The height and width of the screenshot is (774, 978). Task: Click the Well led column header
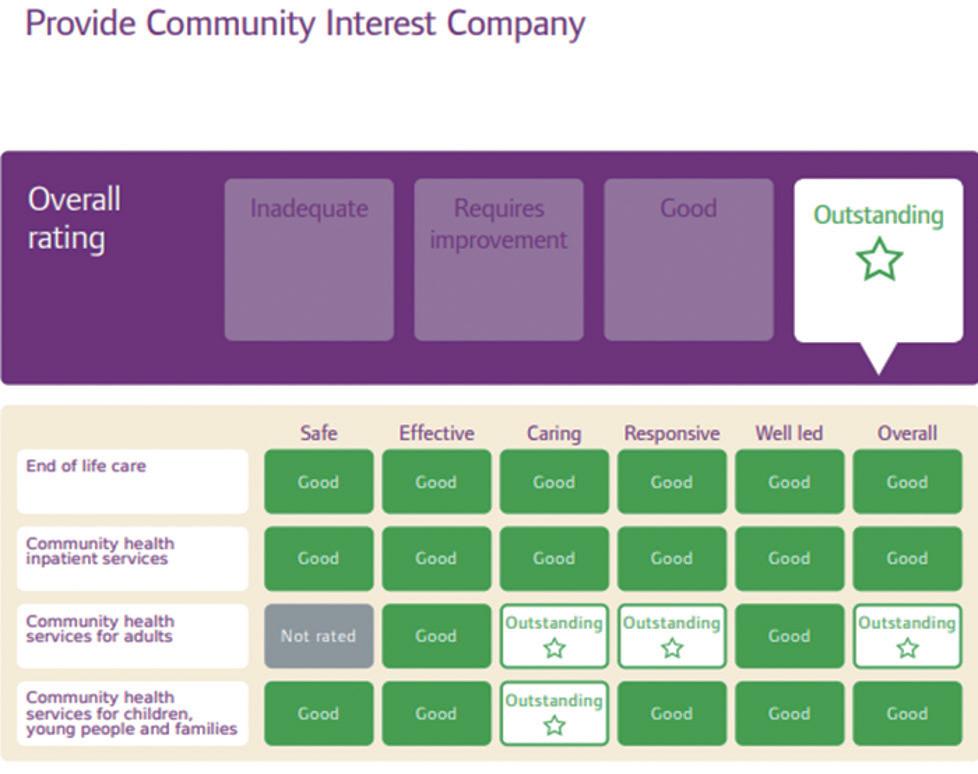coord(789,433)
